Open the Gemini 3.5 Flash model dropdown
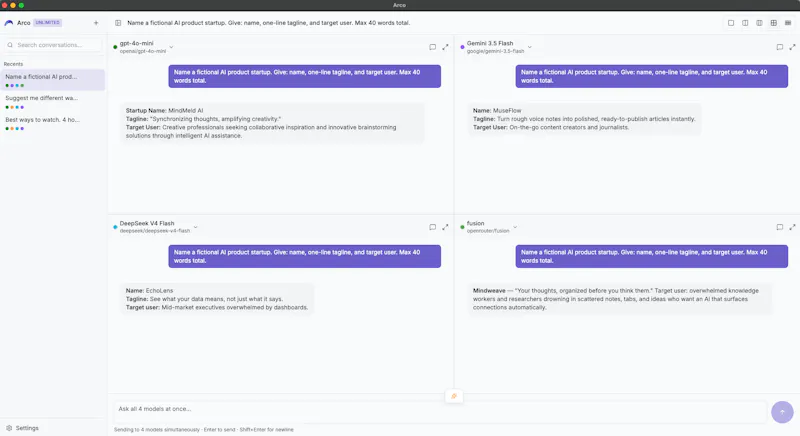Image resolution: width=800 pixels, height=436 pixels. [530, 47]
